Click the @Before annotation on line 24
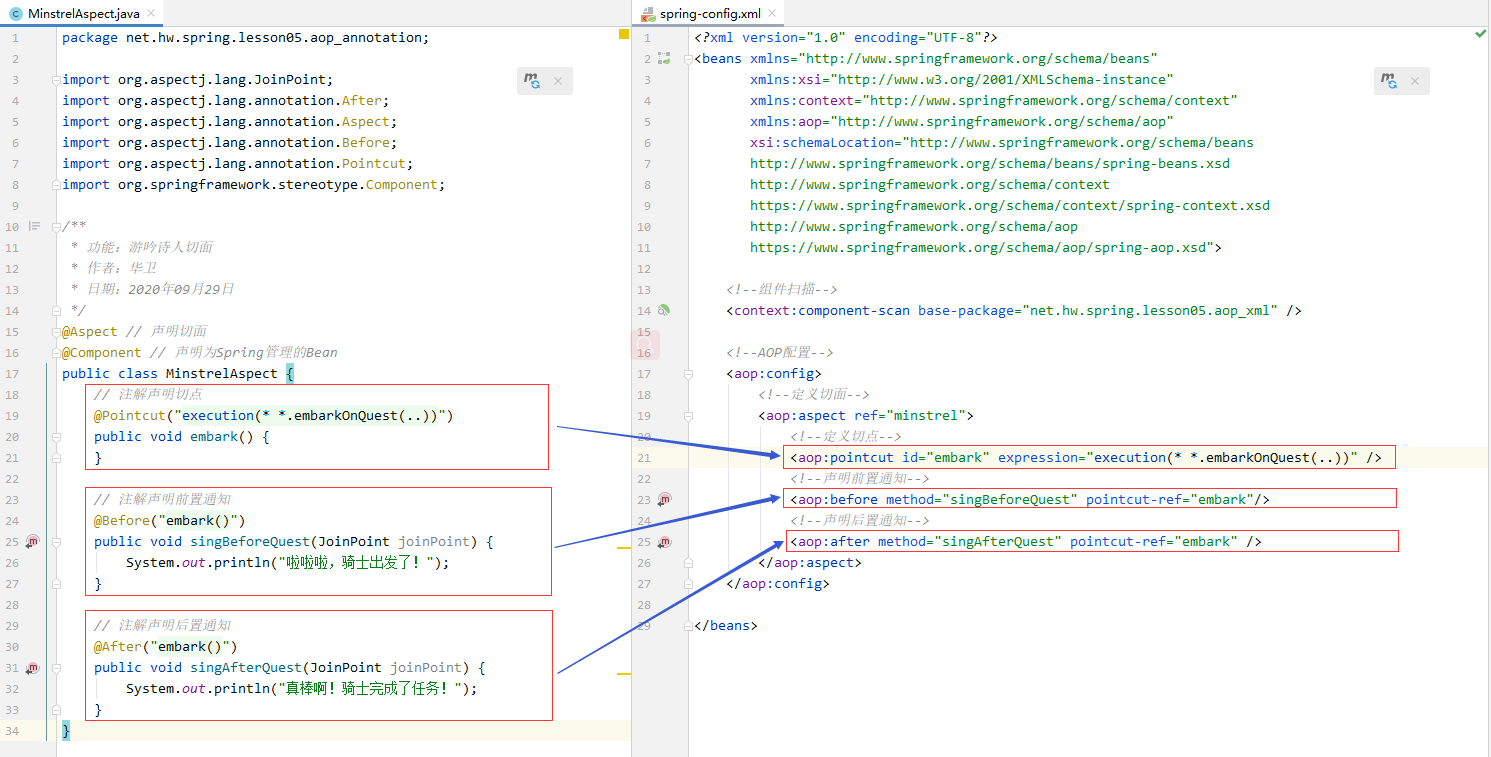 pyautogui.click(x=122, y=520)
